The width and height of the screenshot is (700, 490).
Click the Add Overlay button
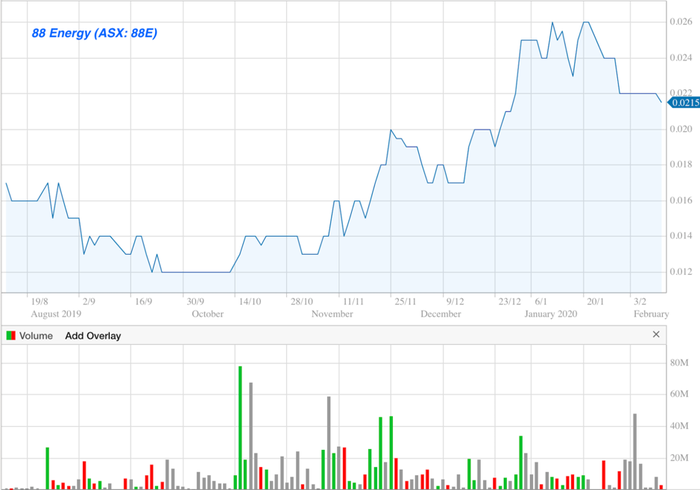click(x=93, y=336)
